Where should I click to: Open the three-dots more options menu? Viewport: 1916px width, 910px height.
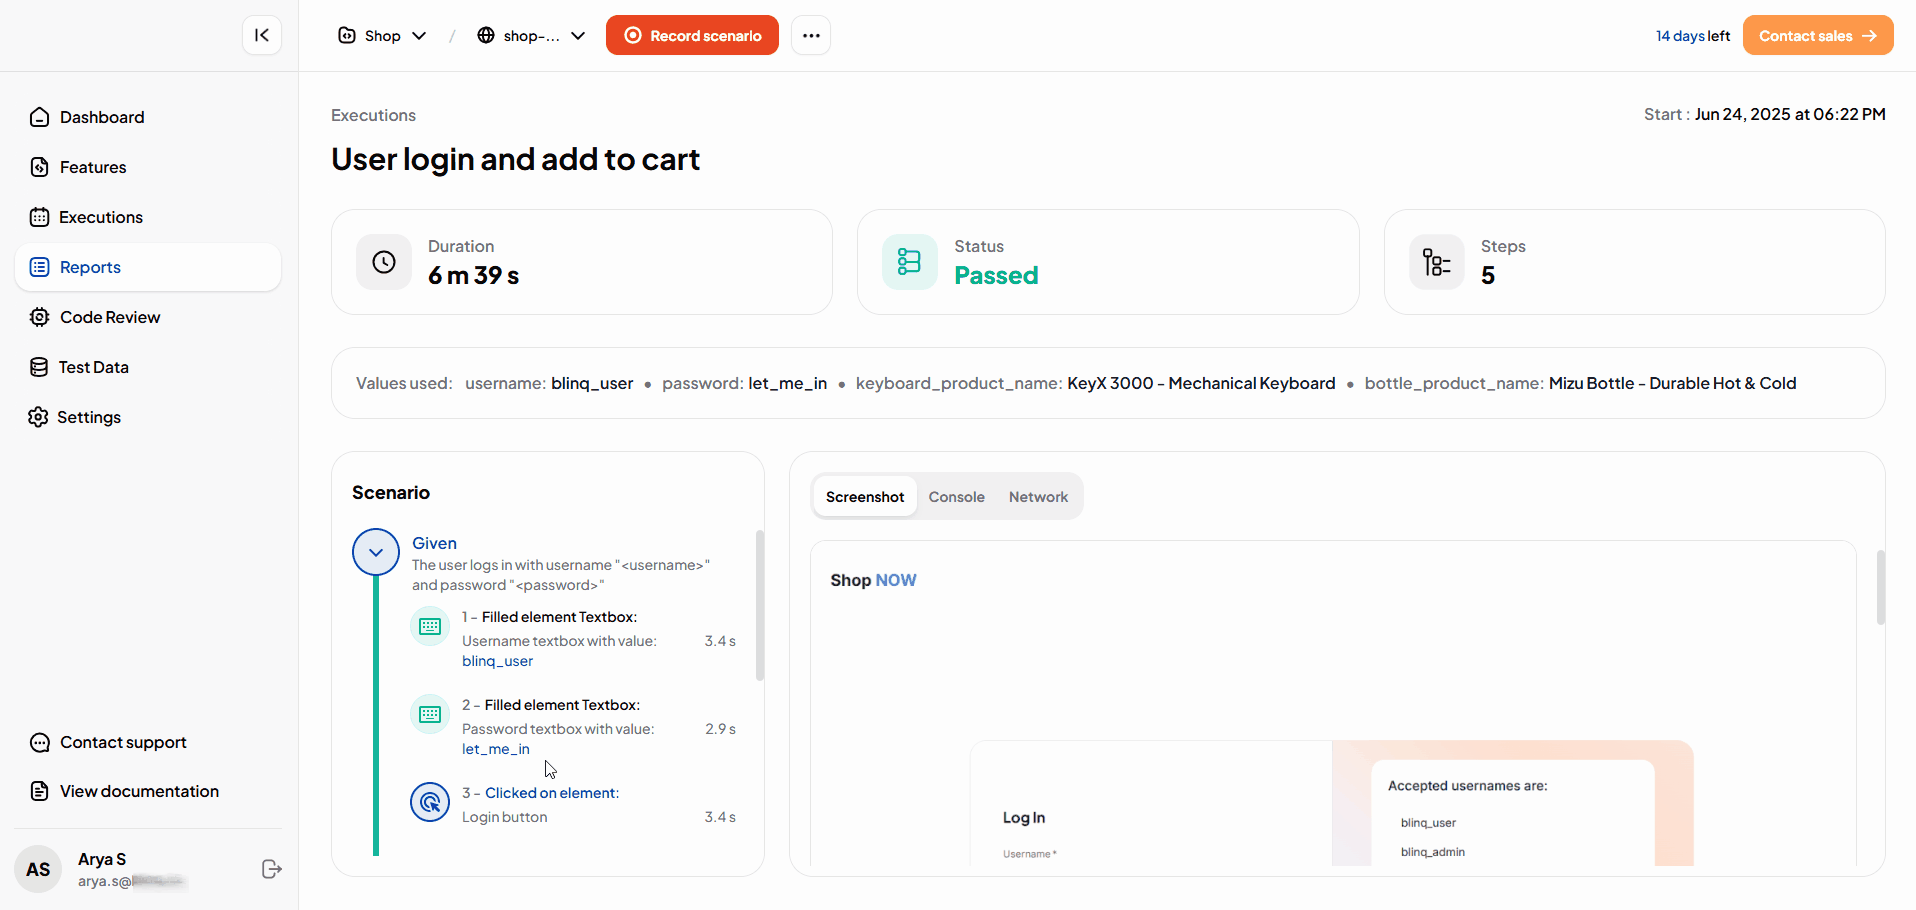coord(811,36)
